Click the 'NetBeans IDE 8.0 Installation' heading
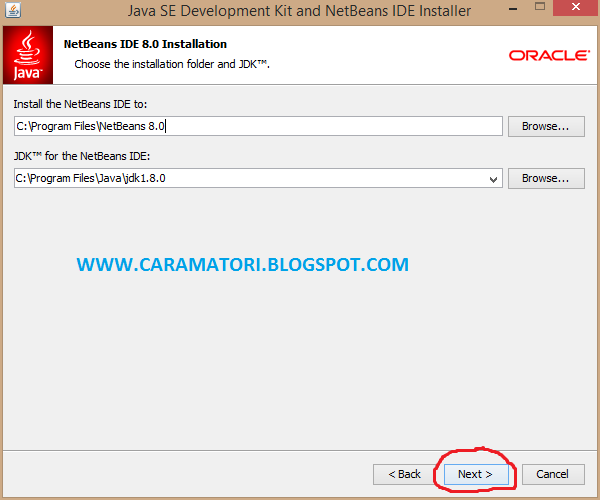This screenshot has width=600, height=500. coord(145,44)
